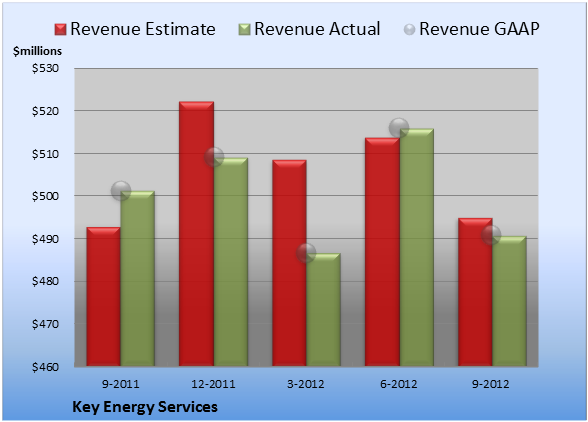Image resolution: width=588 pixels, height=422 pixels.
Task: Select the 12-2011 red estimate bar
Action: coord(196,234)
